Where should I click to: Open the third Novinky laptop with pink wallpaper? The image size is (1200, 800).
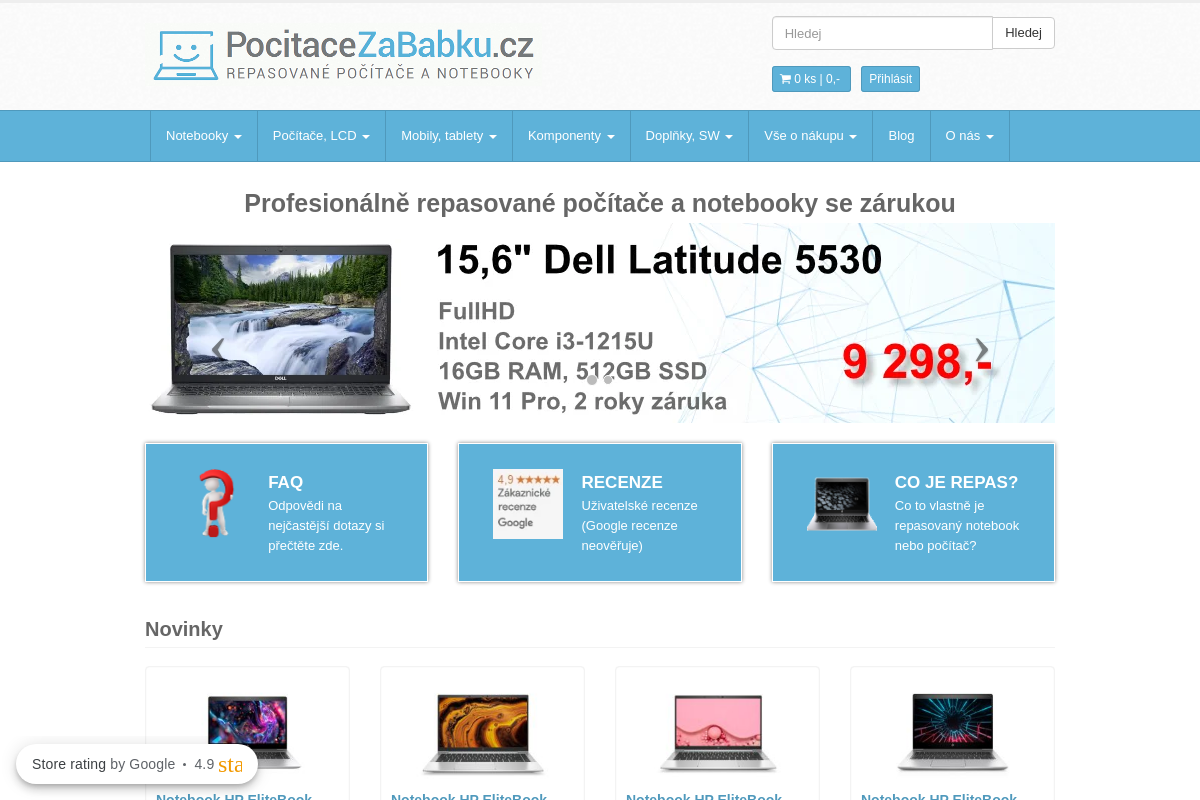pos(717,732)
